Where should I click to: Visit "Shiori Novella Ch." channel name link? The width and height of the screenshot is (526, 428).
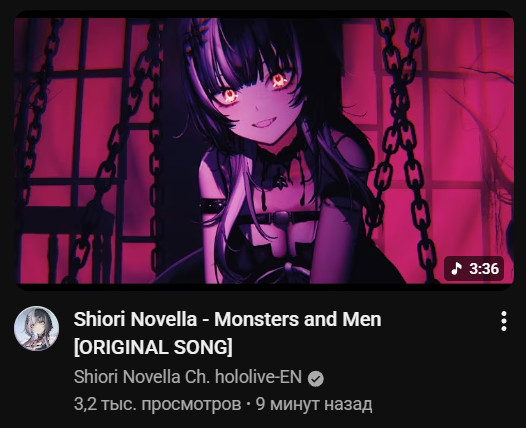pos(142,377)
